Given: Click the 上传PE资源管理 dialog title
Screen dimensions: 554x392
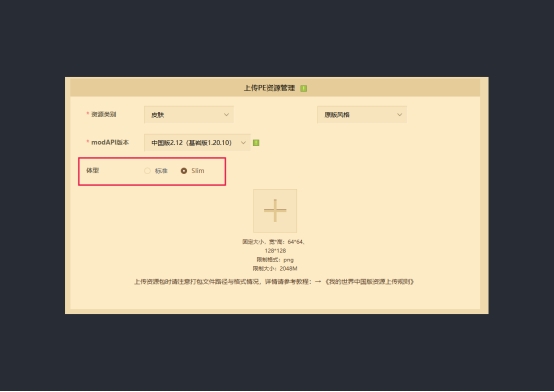Looking at the screenshot, I should coord(269,88).
